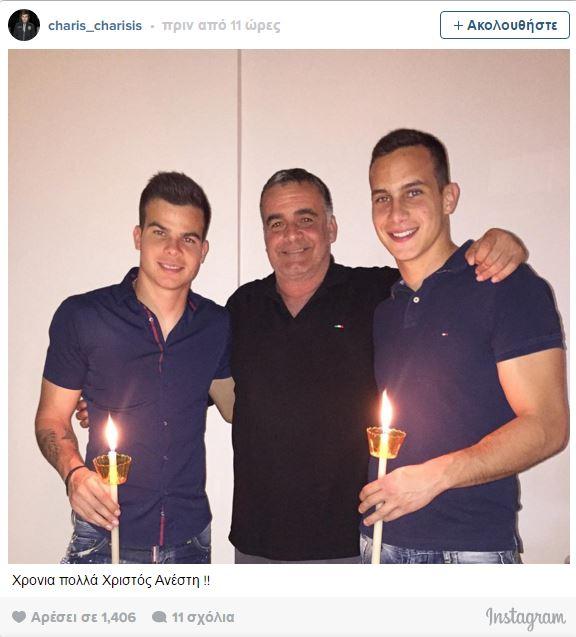Click the left candle flame in photo

pos(111,433)
